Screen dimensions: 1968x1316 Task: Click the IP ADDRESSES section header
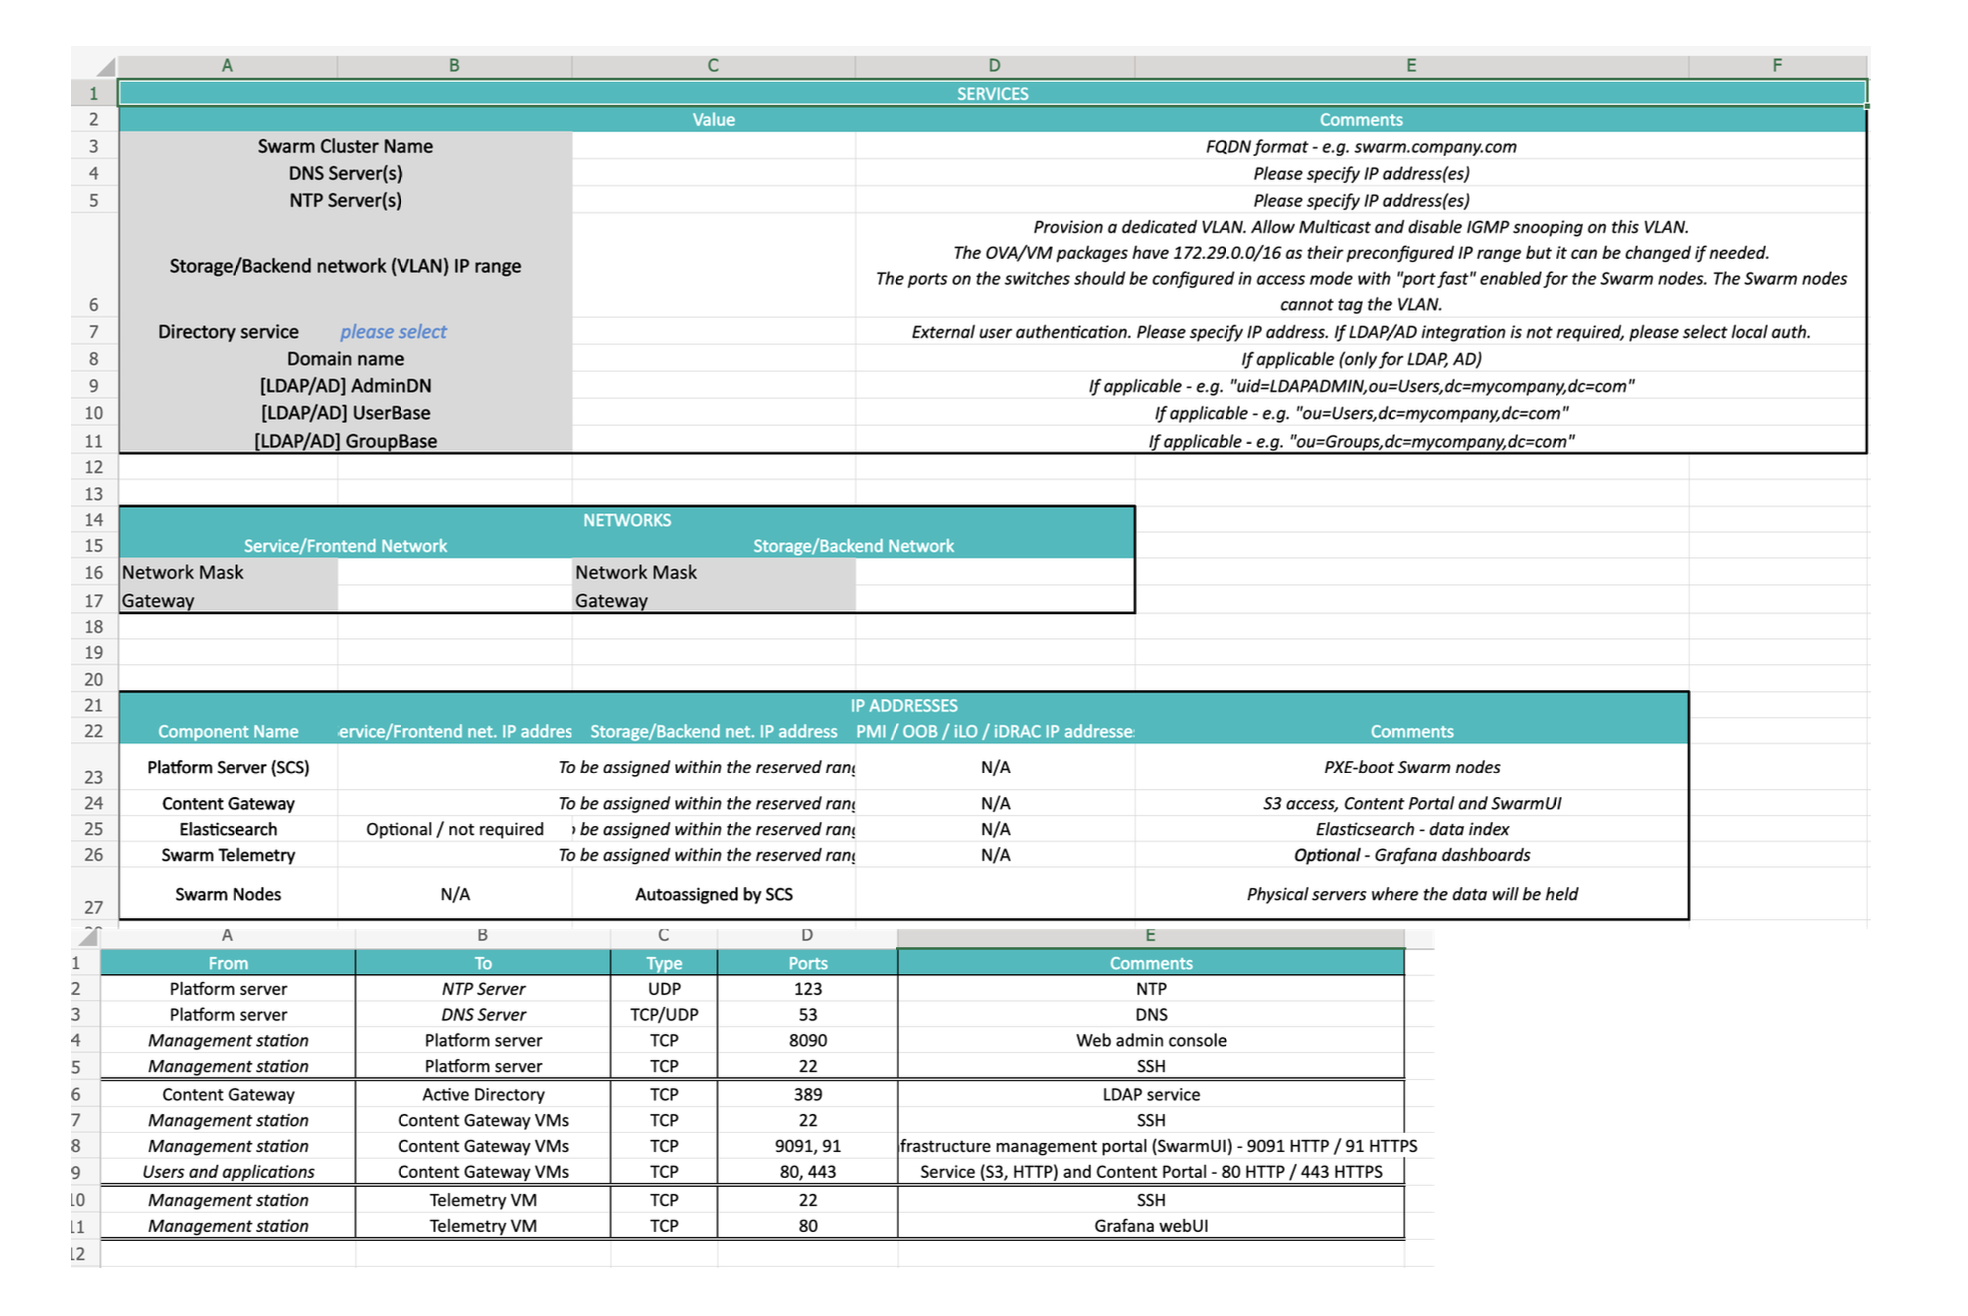pos(903,706)
